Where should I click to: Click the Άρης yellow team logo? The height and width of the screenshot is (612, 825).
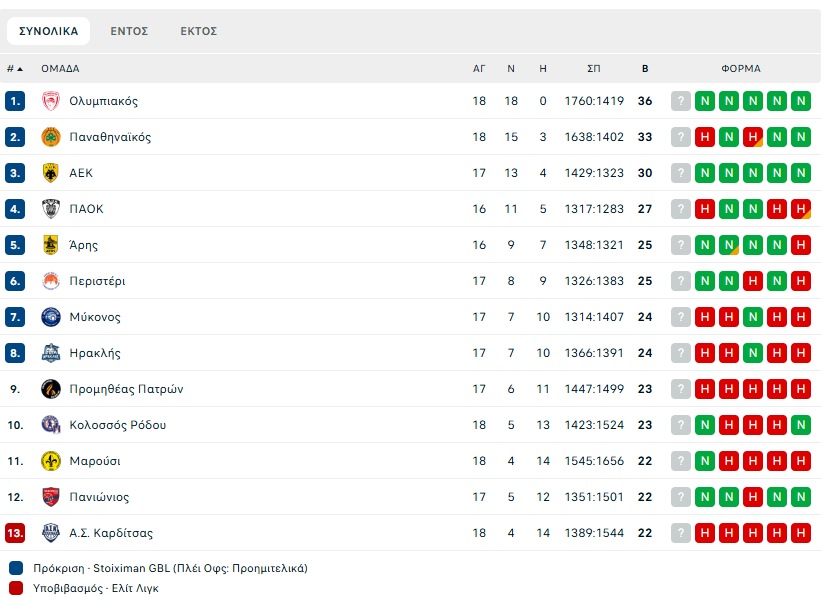tap(51, 245)
